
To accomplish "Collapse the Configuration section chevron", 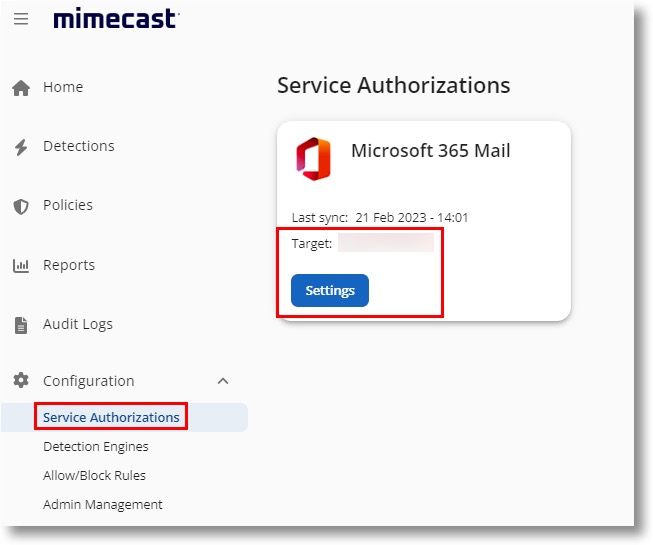I will [x=223, y=381].
